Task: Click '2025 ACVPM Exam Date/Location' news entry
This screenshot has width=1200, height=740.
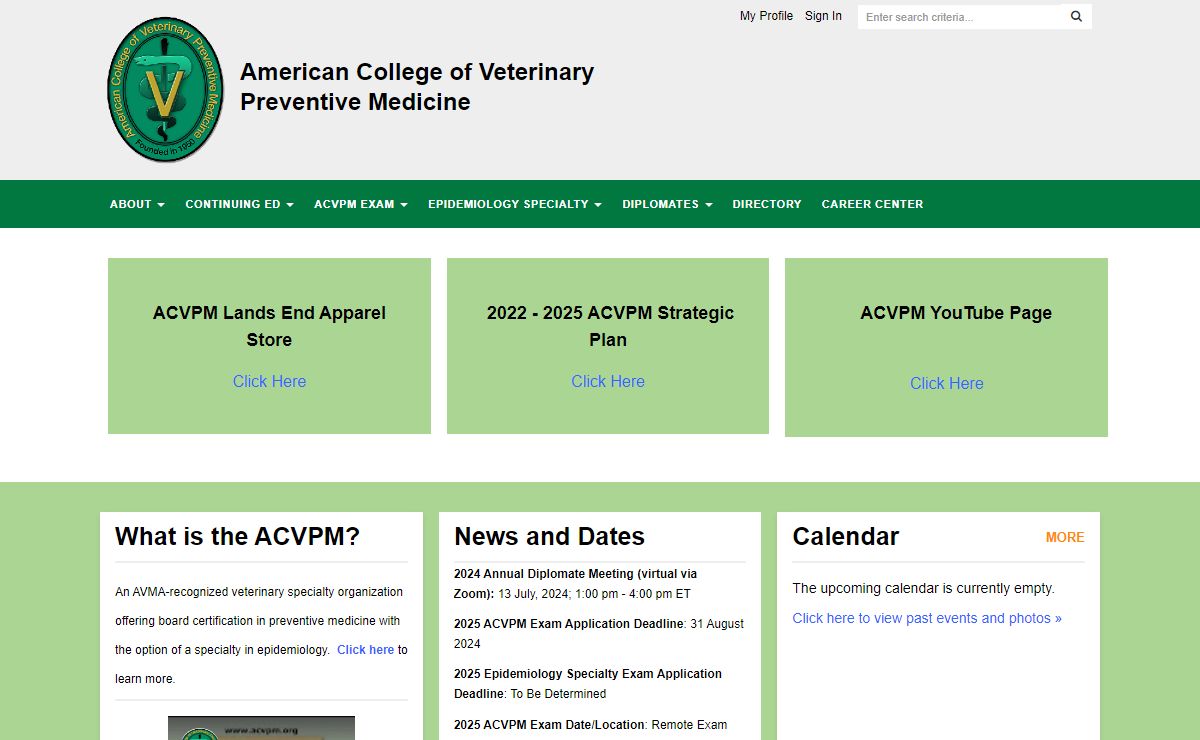Action: (590, 724)
